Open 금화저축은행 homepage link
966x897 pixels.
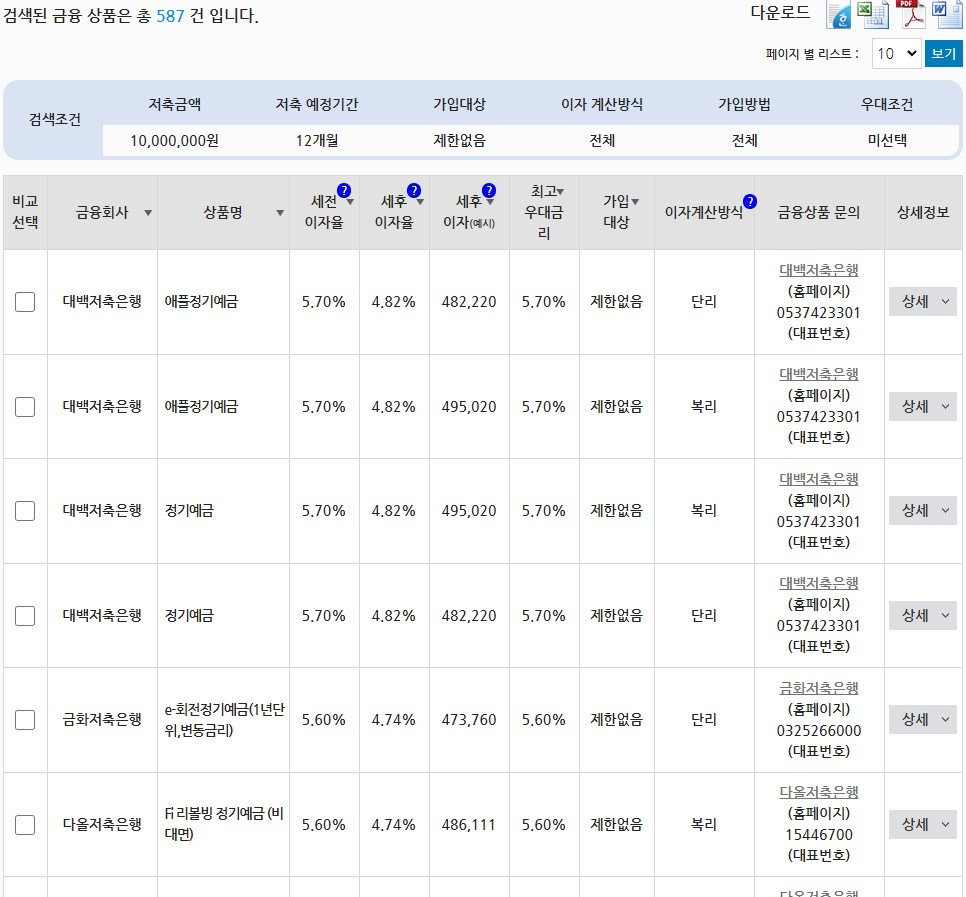point(818,688)
